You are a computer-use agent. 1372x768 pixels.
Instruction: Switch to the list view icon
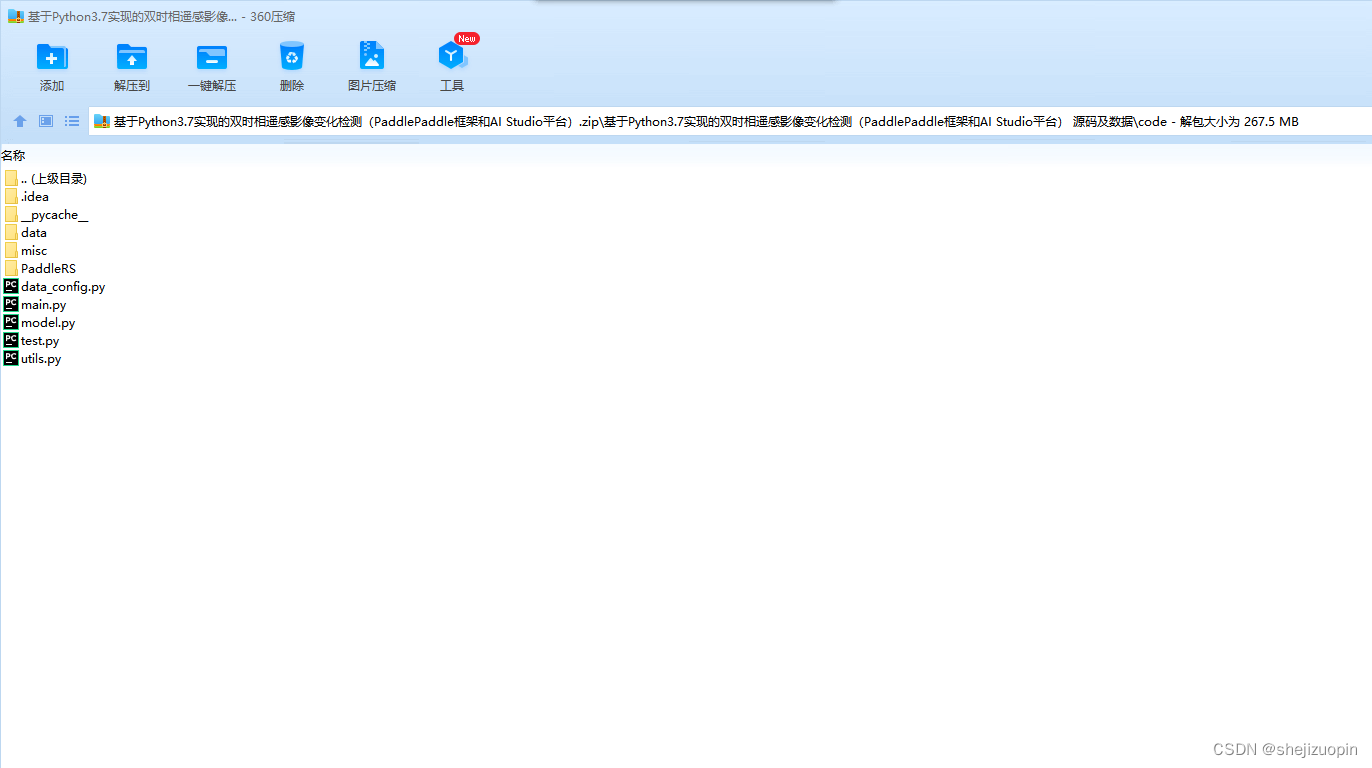(x=72, y=121)
